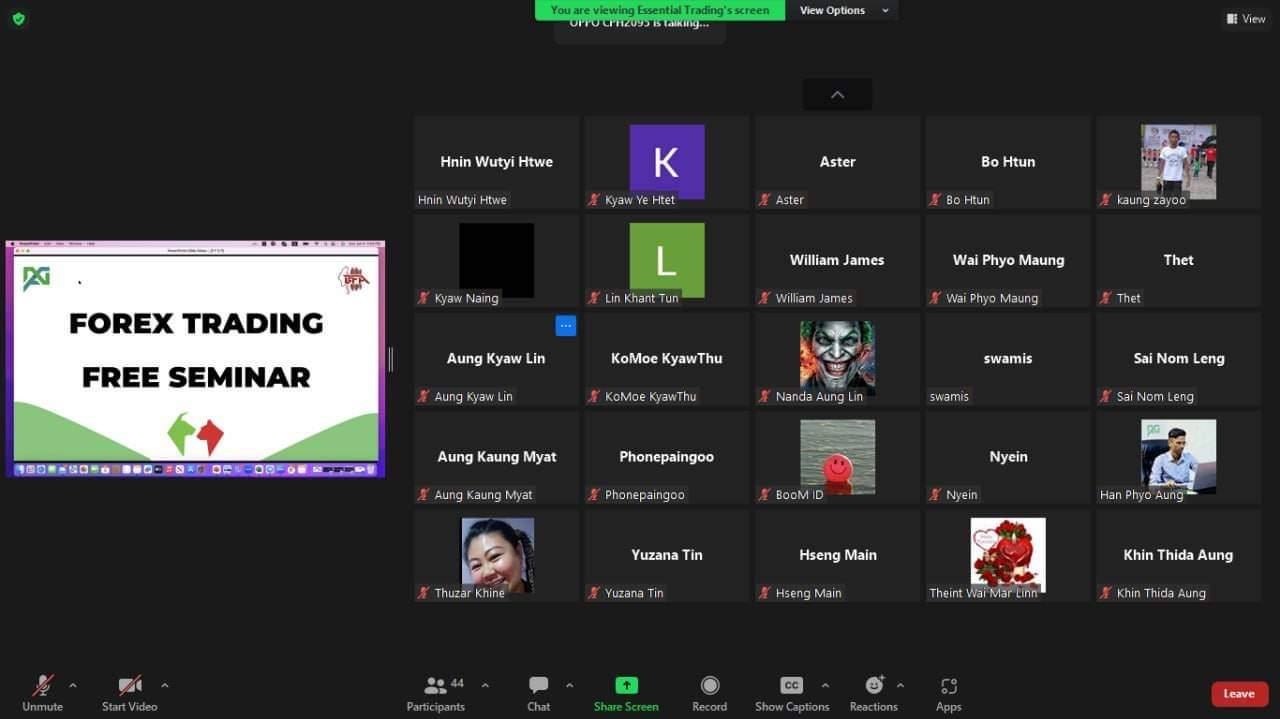Click the purple K avatar of Kyaw Ye Htet
1280x719 pixels.
click(667, 162)
